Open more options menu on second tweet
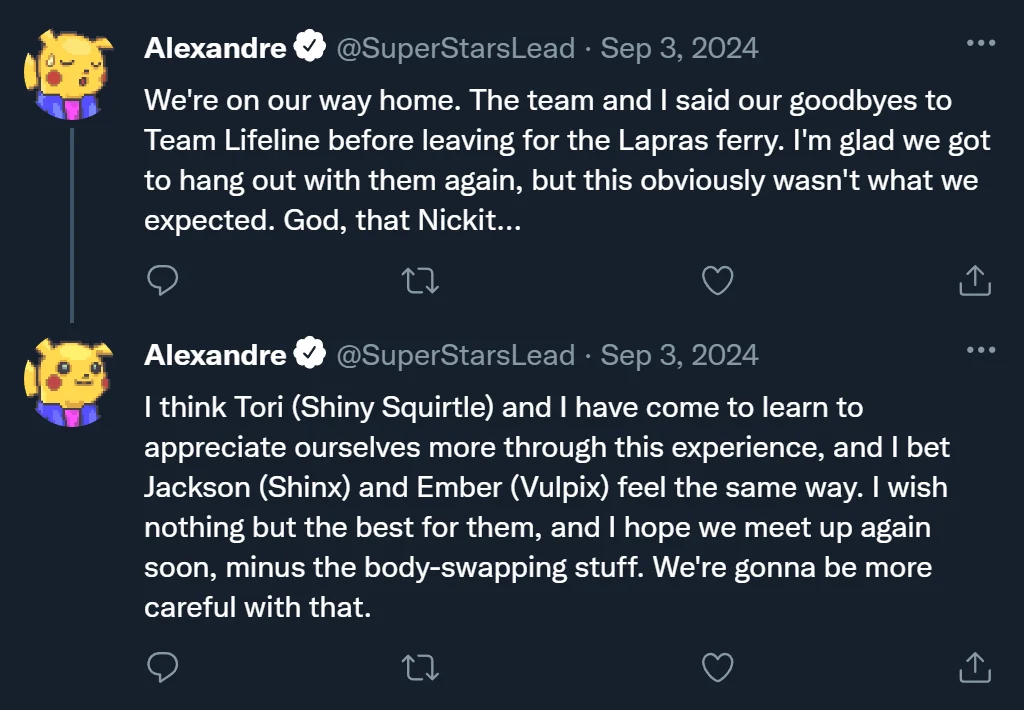 (980, 350)
